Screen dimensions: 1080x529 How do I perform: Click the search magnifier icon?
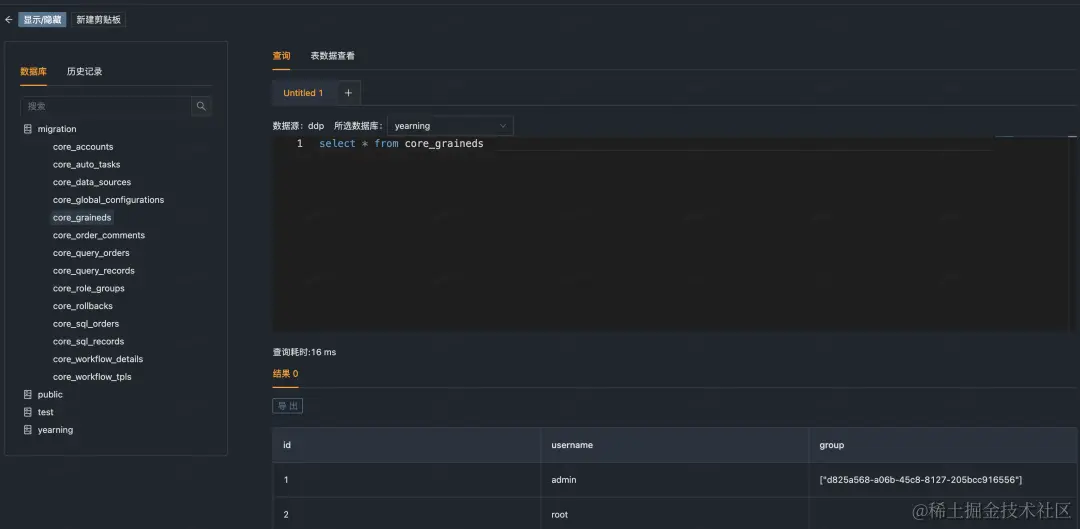point(201,106)
